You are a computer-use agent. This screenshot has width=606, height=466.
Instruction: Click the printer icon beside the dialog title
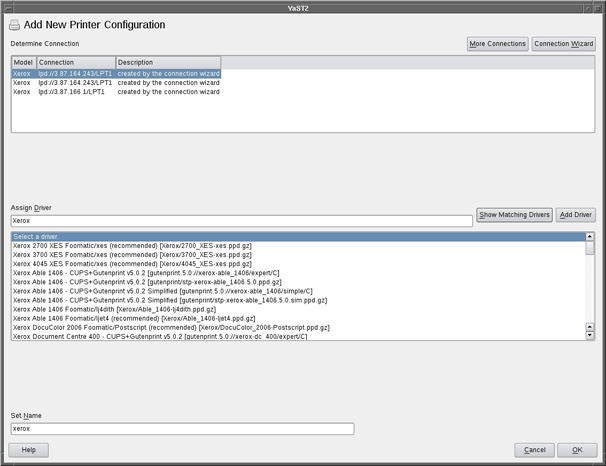click(14, 25)
